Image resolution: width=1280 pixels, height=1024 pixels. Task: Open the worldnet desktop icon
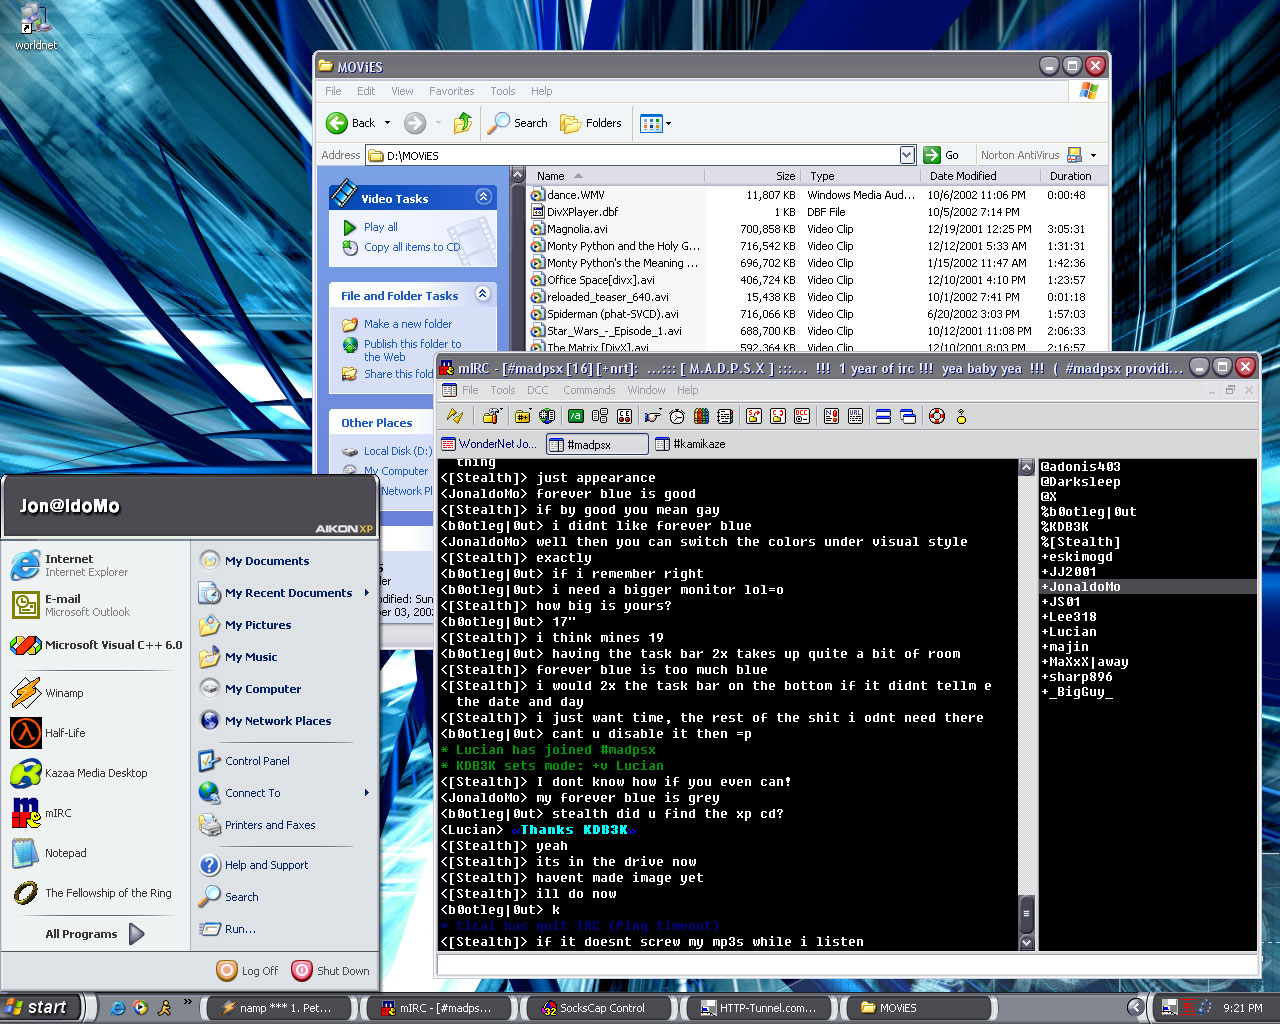click(x=36, y=27)
